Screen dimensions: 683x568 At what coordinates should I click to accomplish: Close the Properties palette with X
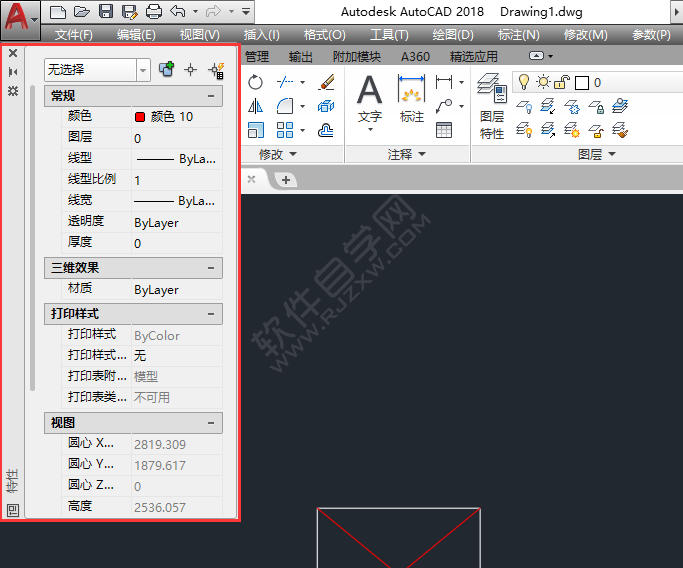13,53
